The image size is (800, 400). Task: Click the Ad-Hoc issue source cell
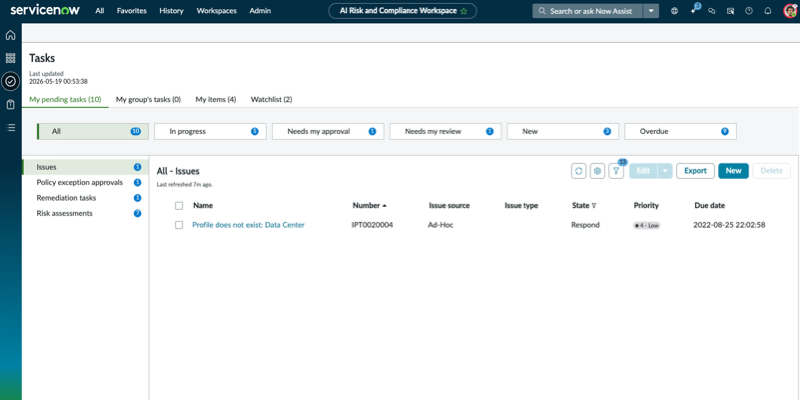[441, 225]
